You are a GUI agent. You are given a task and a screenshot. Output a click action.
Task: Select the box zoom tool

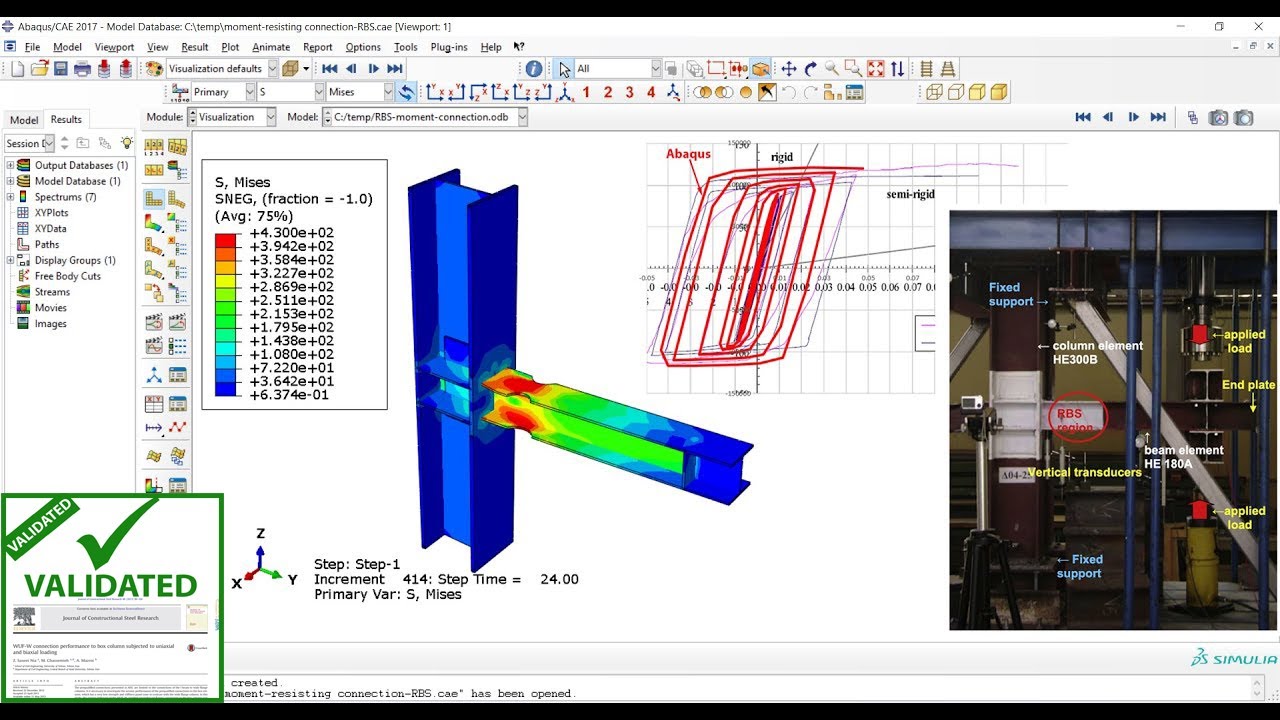853,69
